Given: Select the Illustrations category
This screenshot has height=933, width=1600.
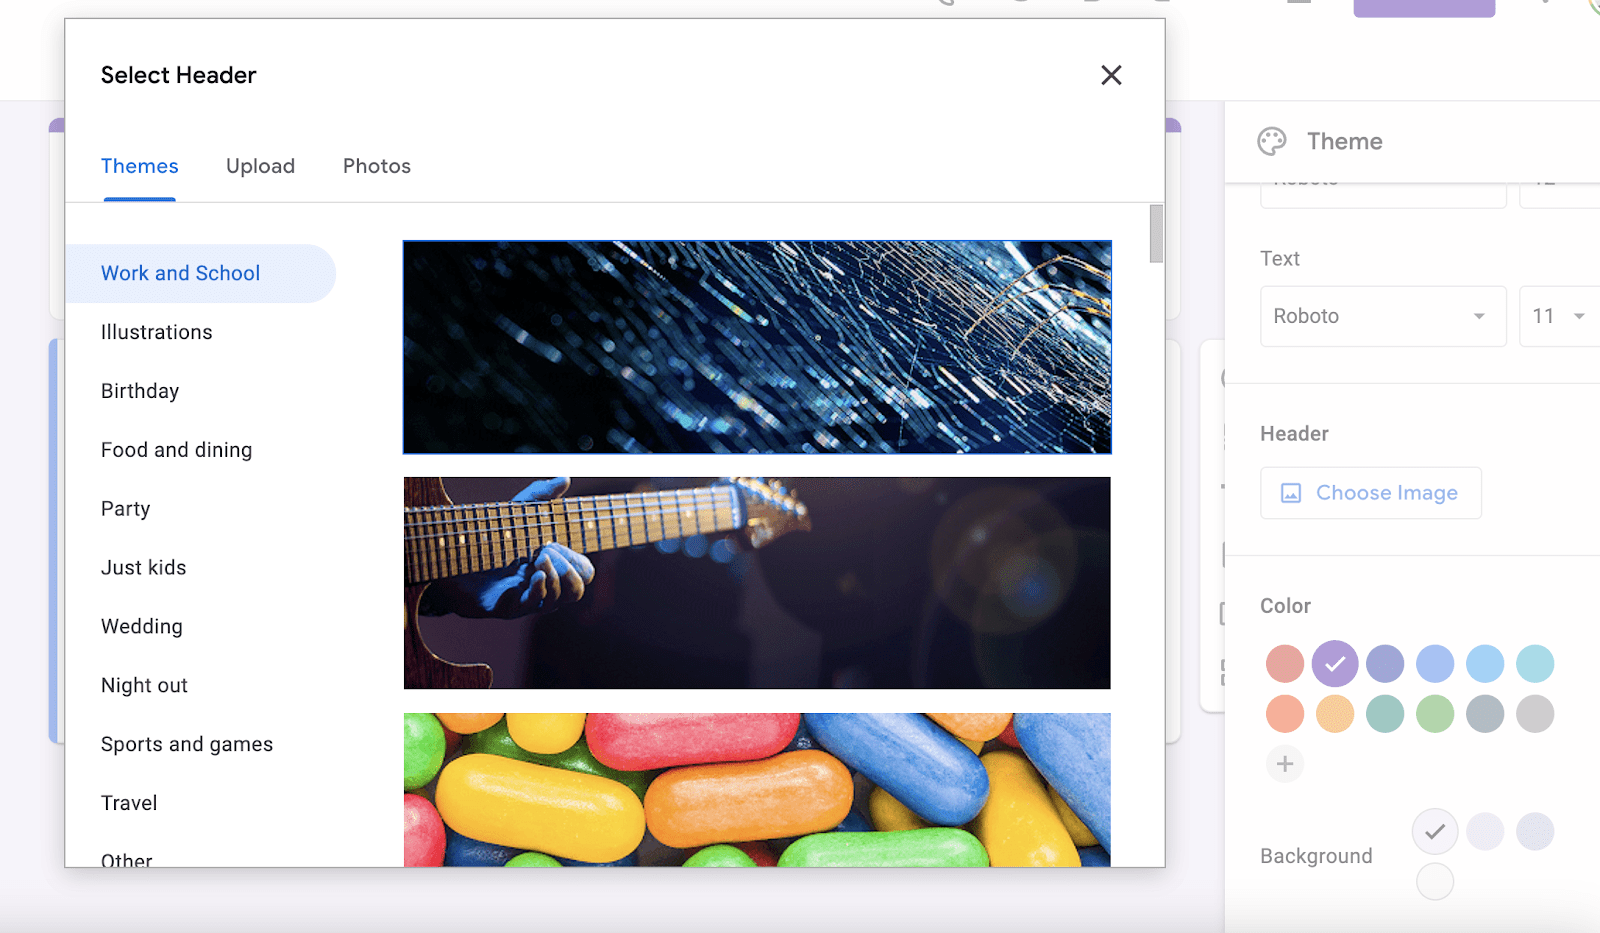Looking at the screenshot, I should (x=156, y=332).
